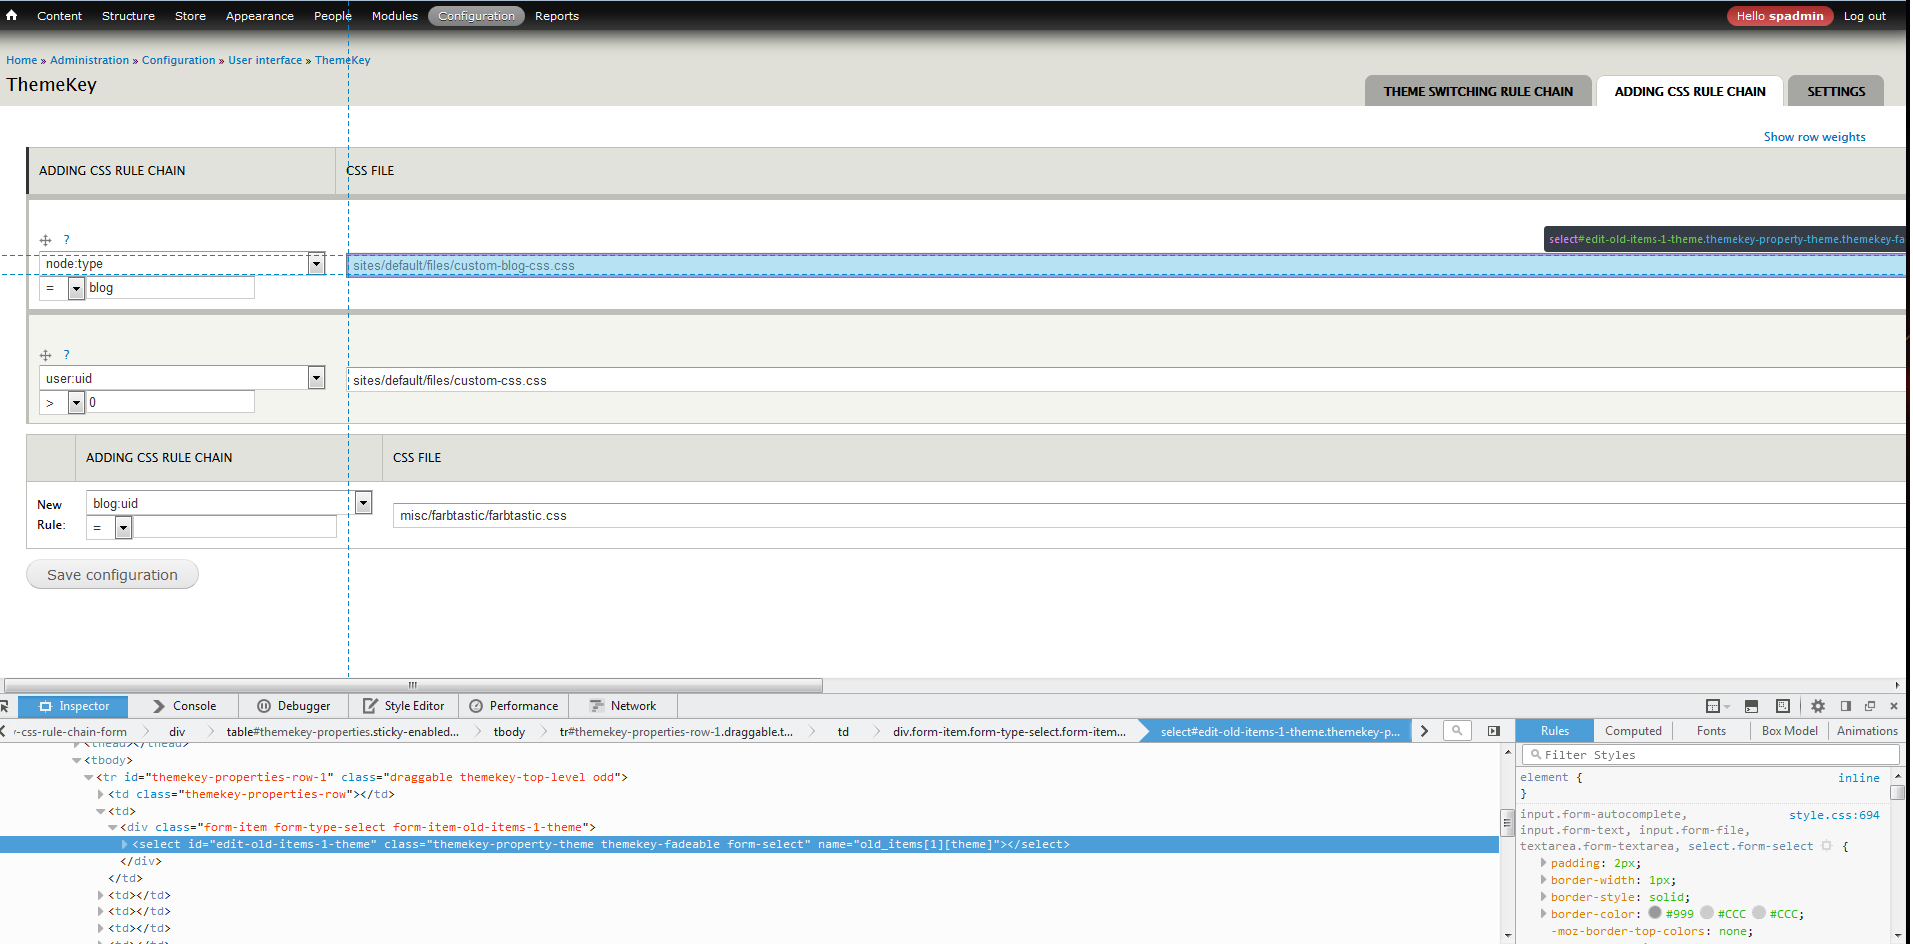This screenshot has height=944, width=1913.
Task: Open the Performance tool
Action: (x=514, y=706)
